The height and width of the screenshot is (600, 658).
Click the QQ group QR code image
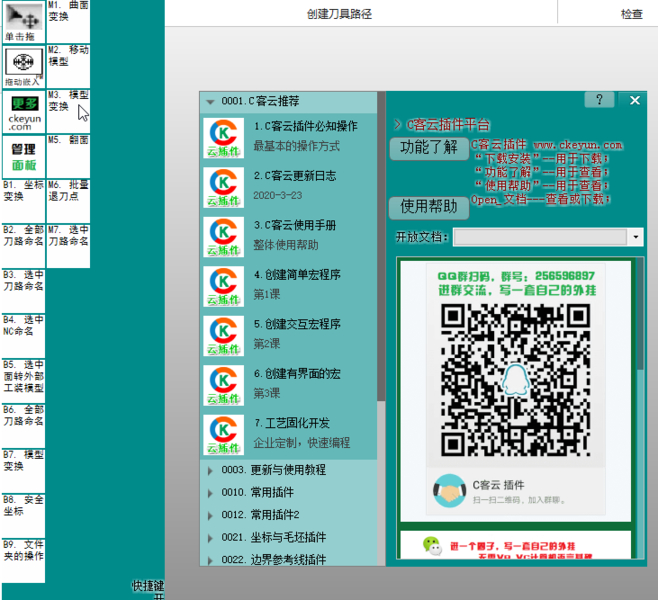[x=516, y=380]
